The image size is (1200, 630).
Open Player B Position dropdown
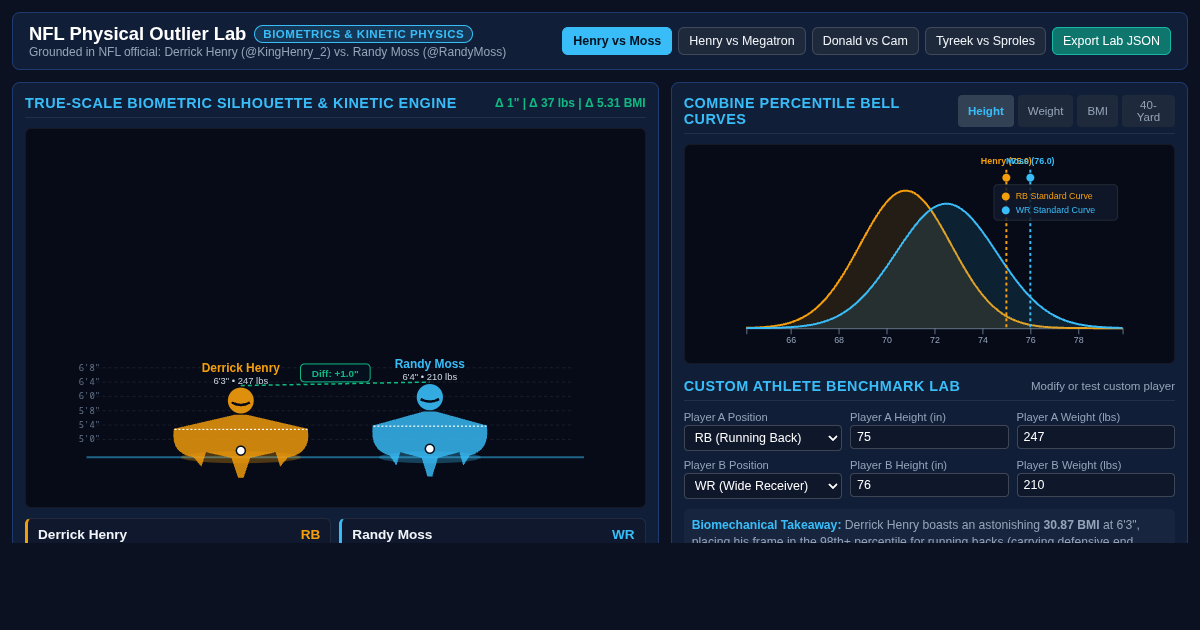click(763, 486)
